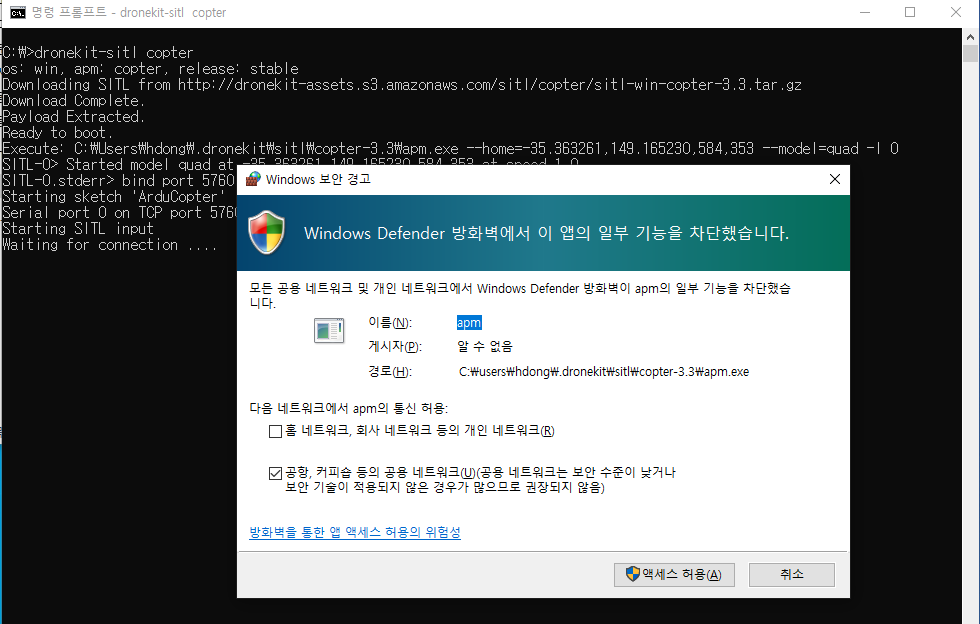
Task: Click the 'Payload Extracted.' console line
Action: tap(73, 117)
